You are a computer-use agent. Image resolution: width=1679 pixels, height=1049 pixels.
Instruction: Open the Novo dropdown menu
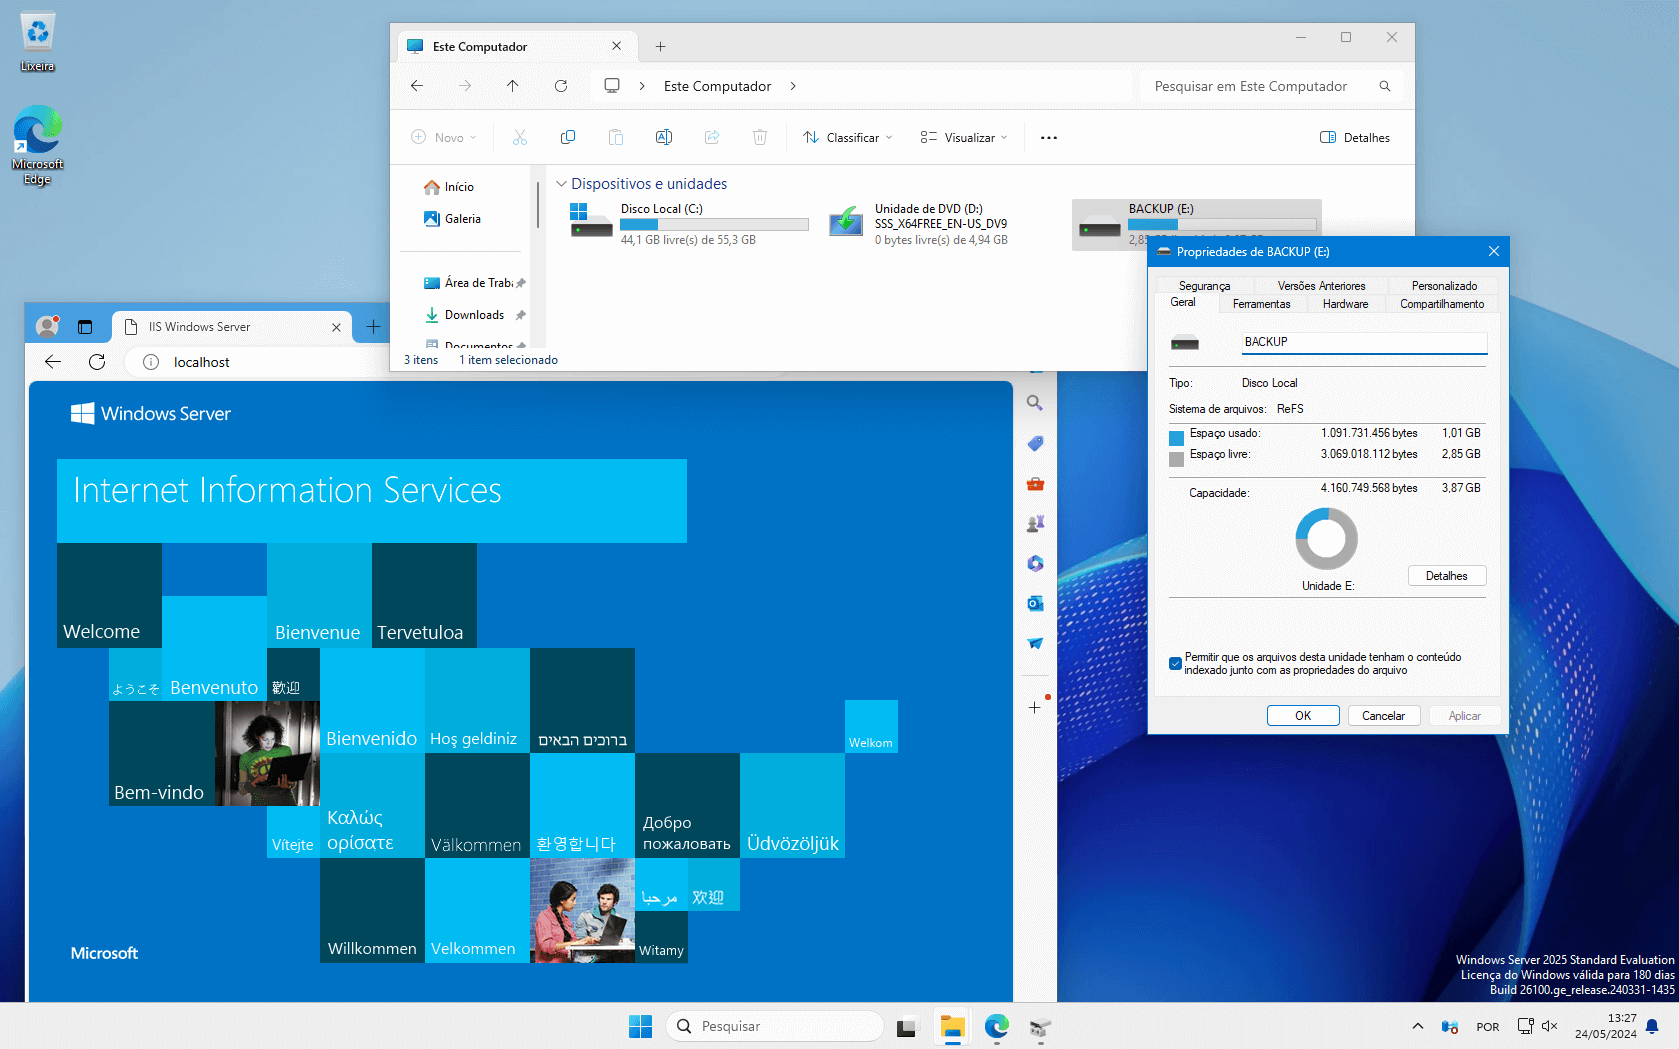[443, 137]
